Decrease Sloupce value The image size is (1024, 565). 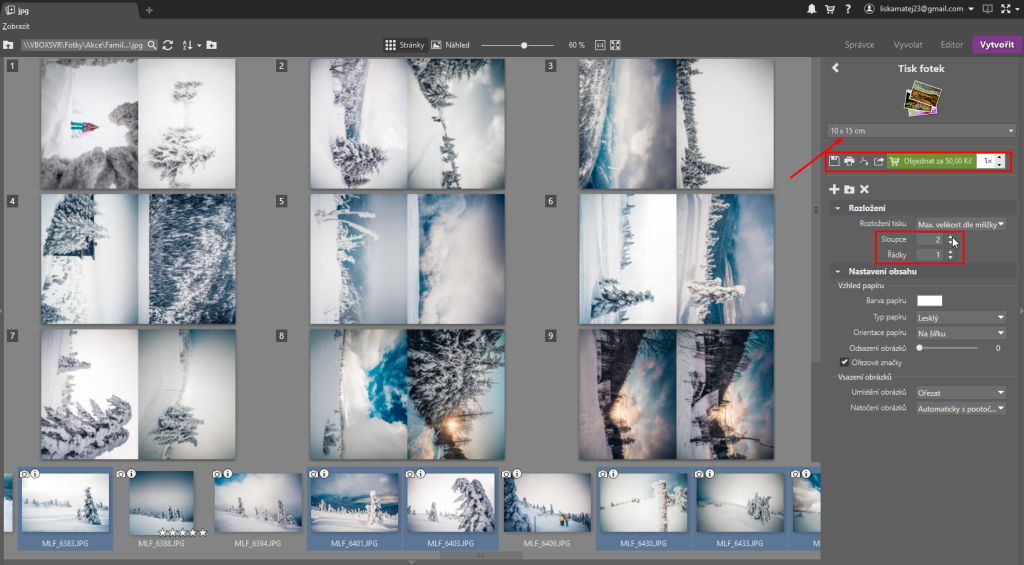950,243
